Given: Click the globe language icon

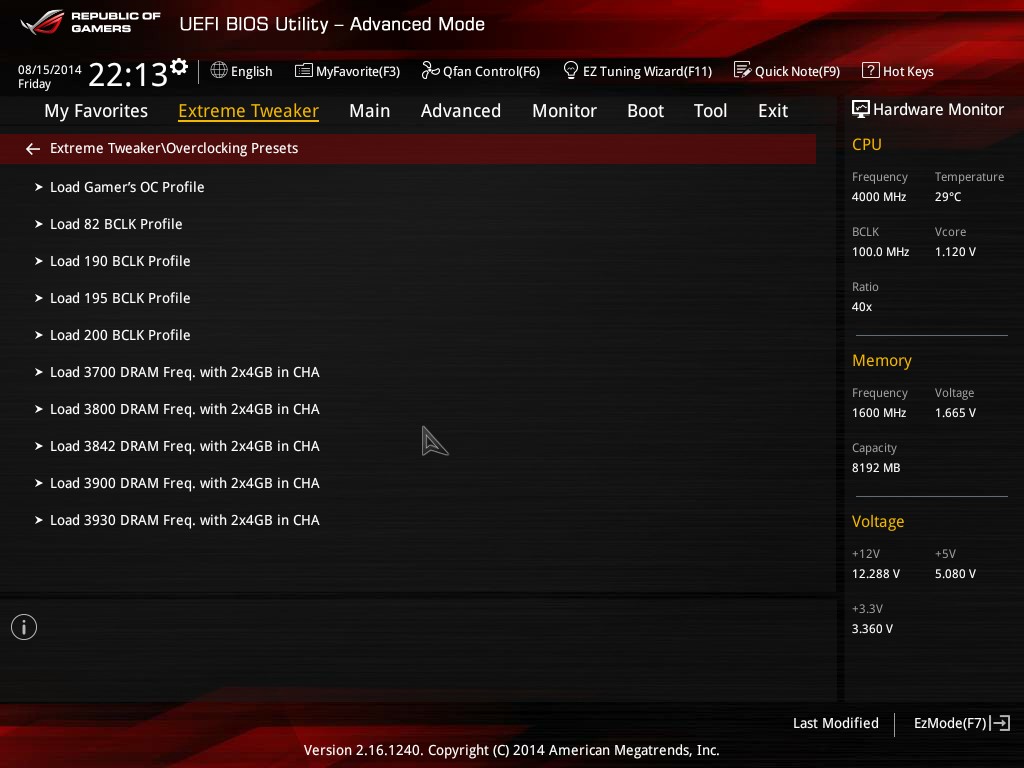Looking at the screenshot, I should click(x=219, y=70).
